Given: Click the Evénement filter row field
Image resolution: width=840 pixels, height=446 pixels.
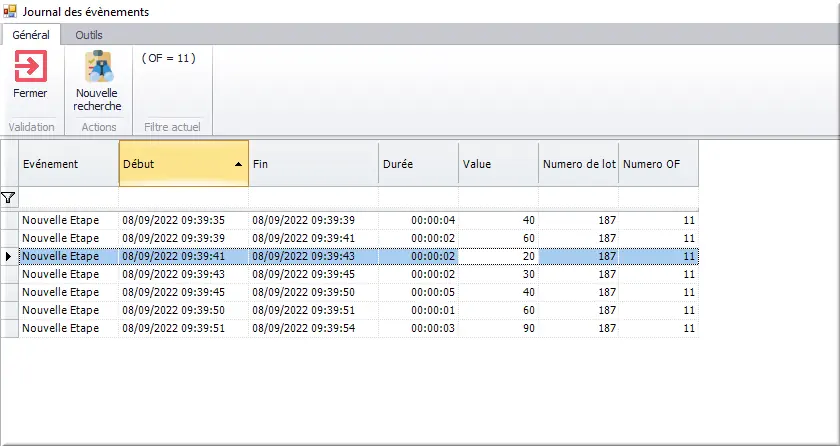Looking at the screenshot, I should [x=69, y=198].
